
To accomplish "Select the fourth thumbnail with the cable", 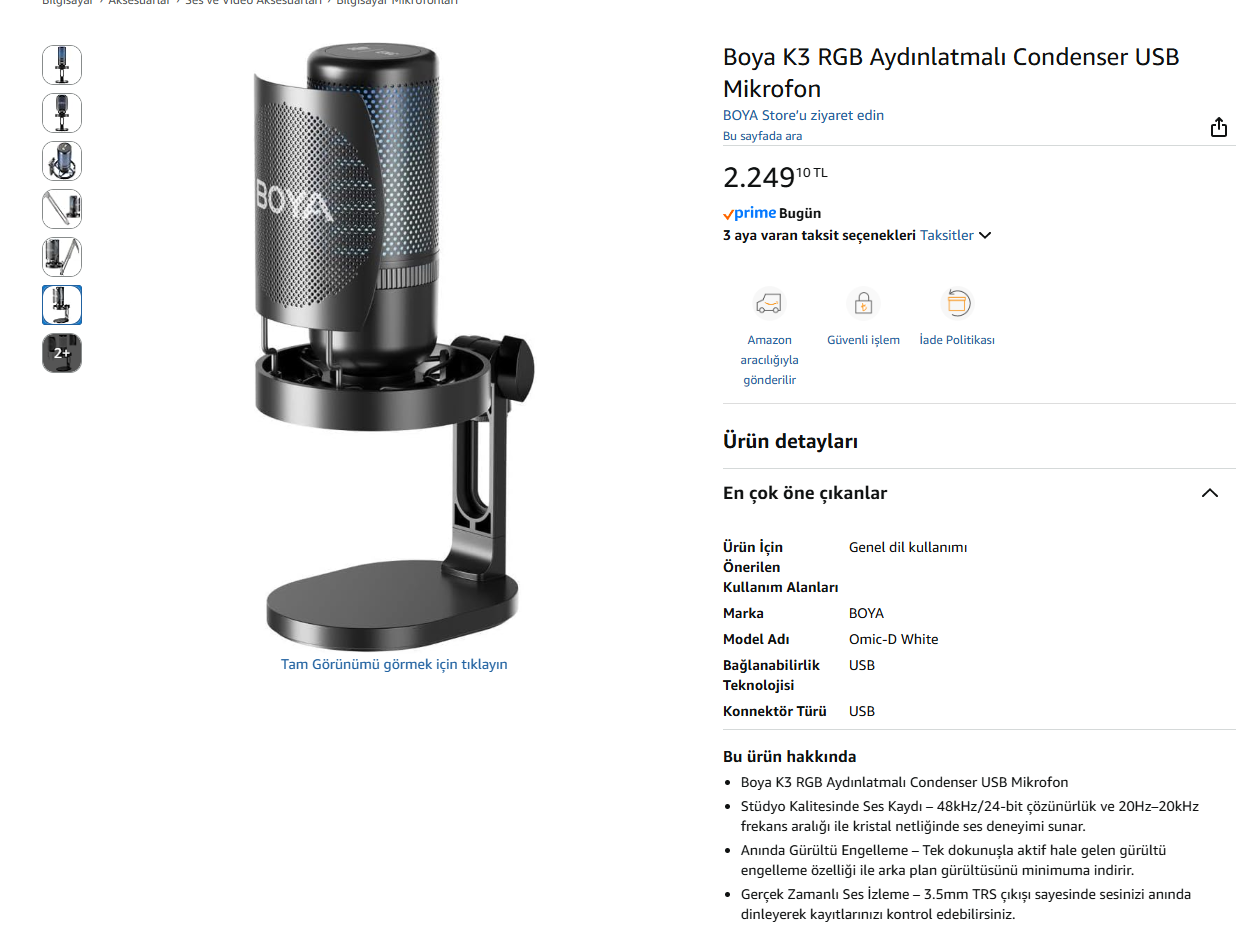I will point(62,209).
